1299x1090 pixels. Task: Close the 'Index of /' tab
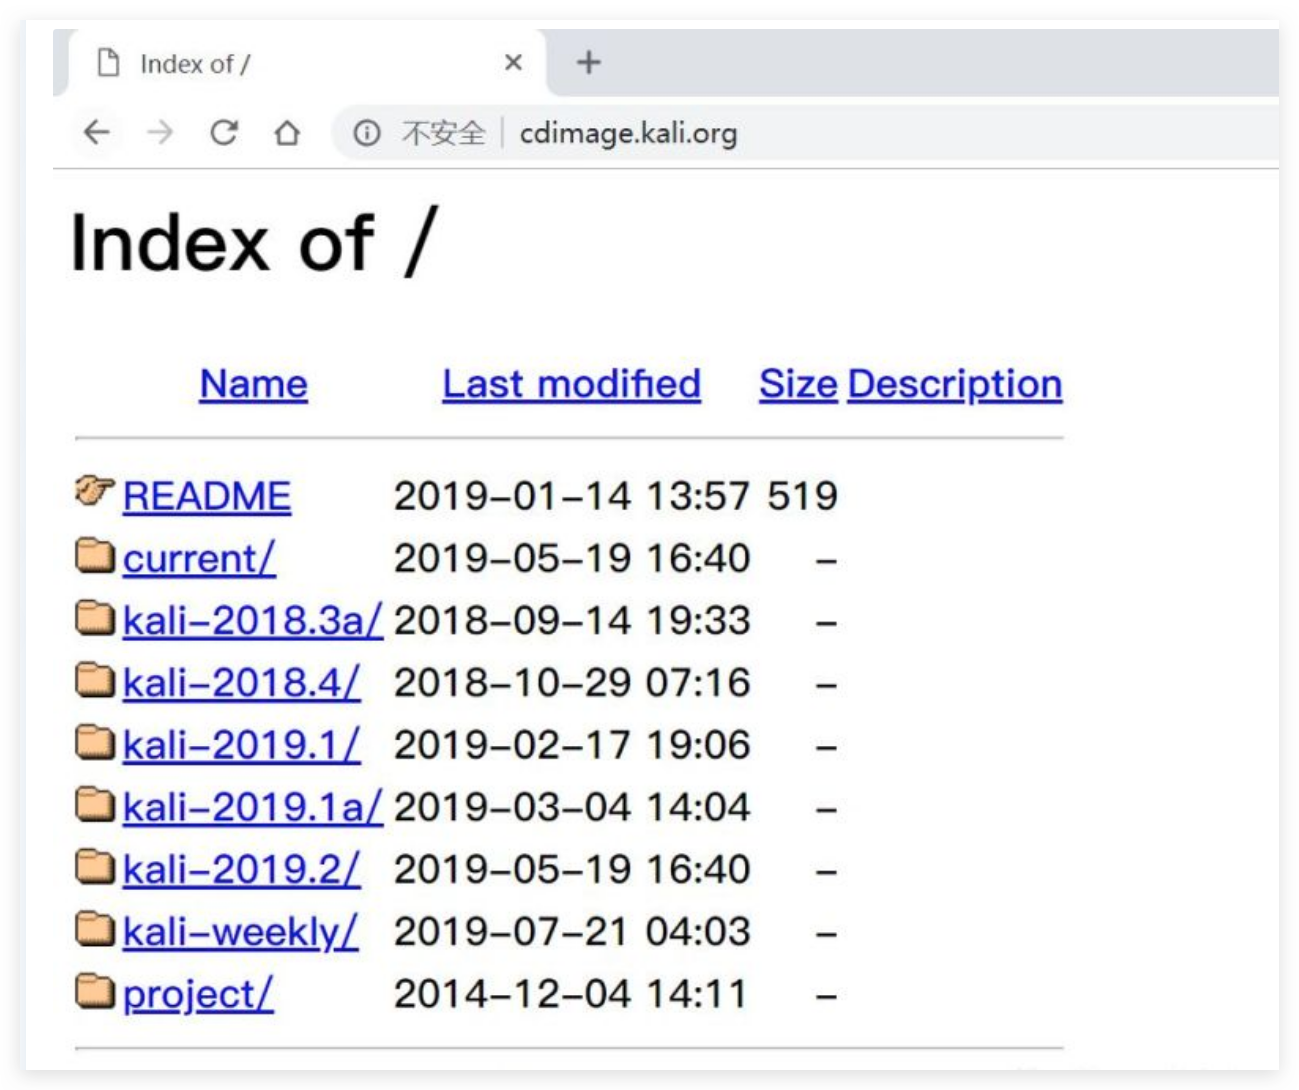514,63
